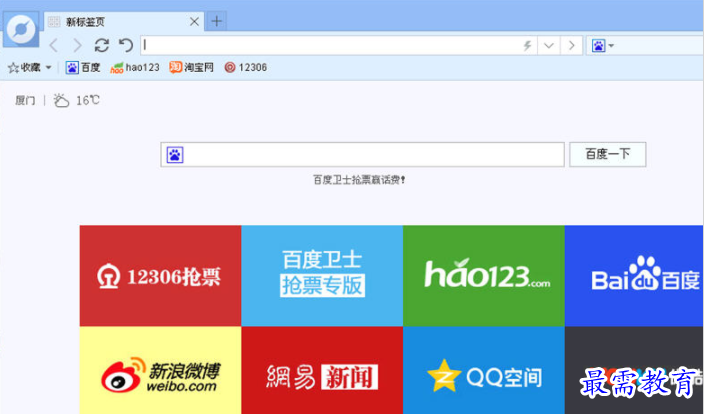Image resolution: width=704 pixels, height=414 pixels.
Task: Open the 淘宝网 bookmark
Action: [191, 68]
